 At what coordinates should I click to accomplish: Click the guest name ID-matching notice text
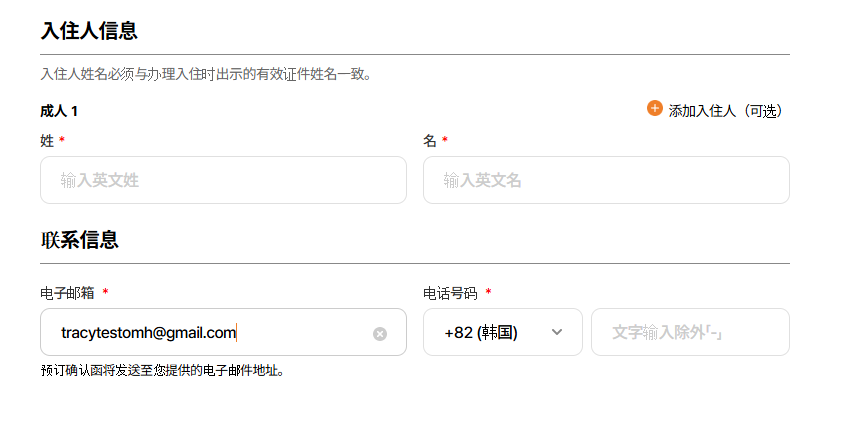pos(206,74)
